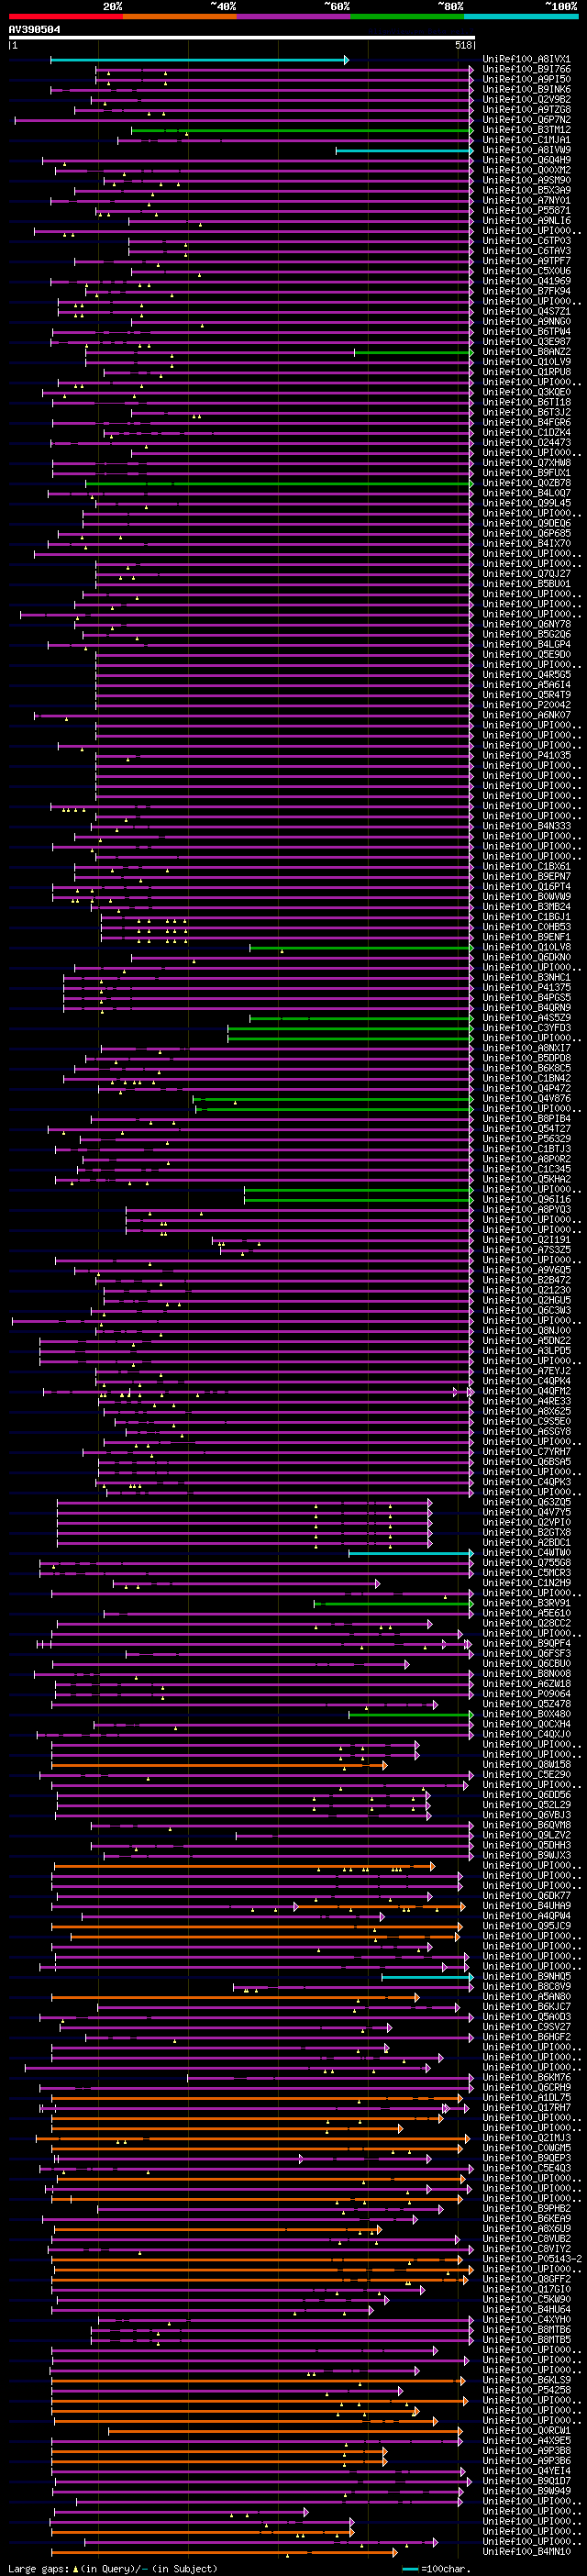Screen dimensions: 587x2576
Task: Select hit label UniRef100_B9INK6
Action: (526, 89)
